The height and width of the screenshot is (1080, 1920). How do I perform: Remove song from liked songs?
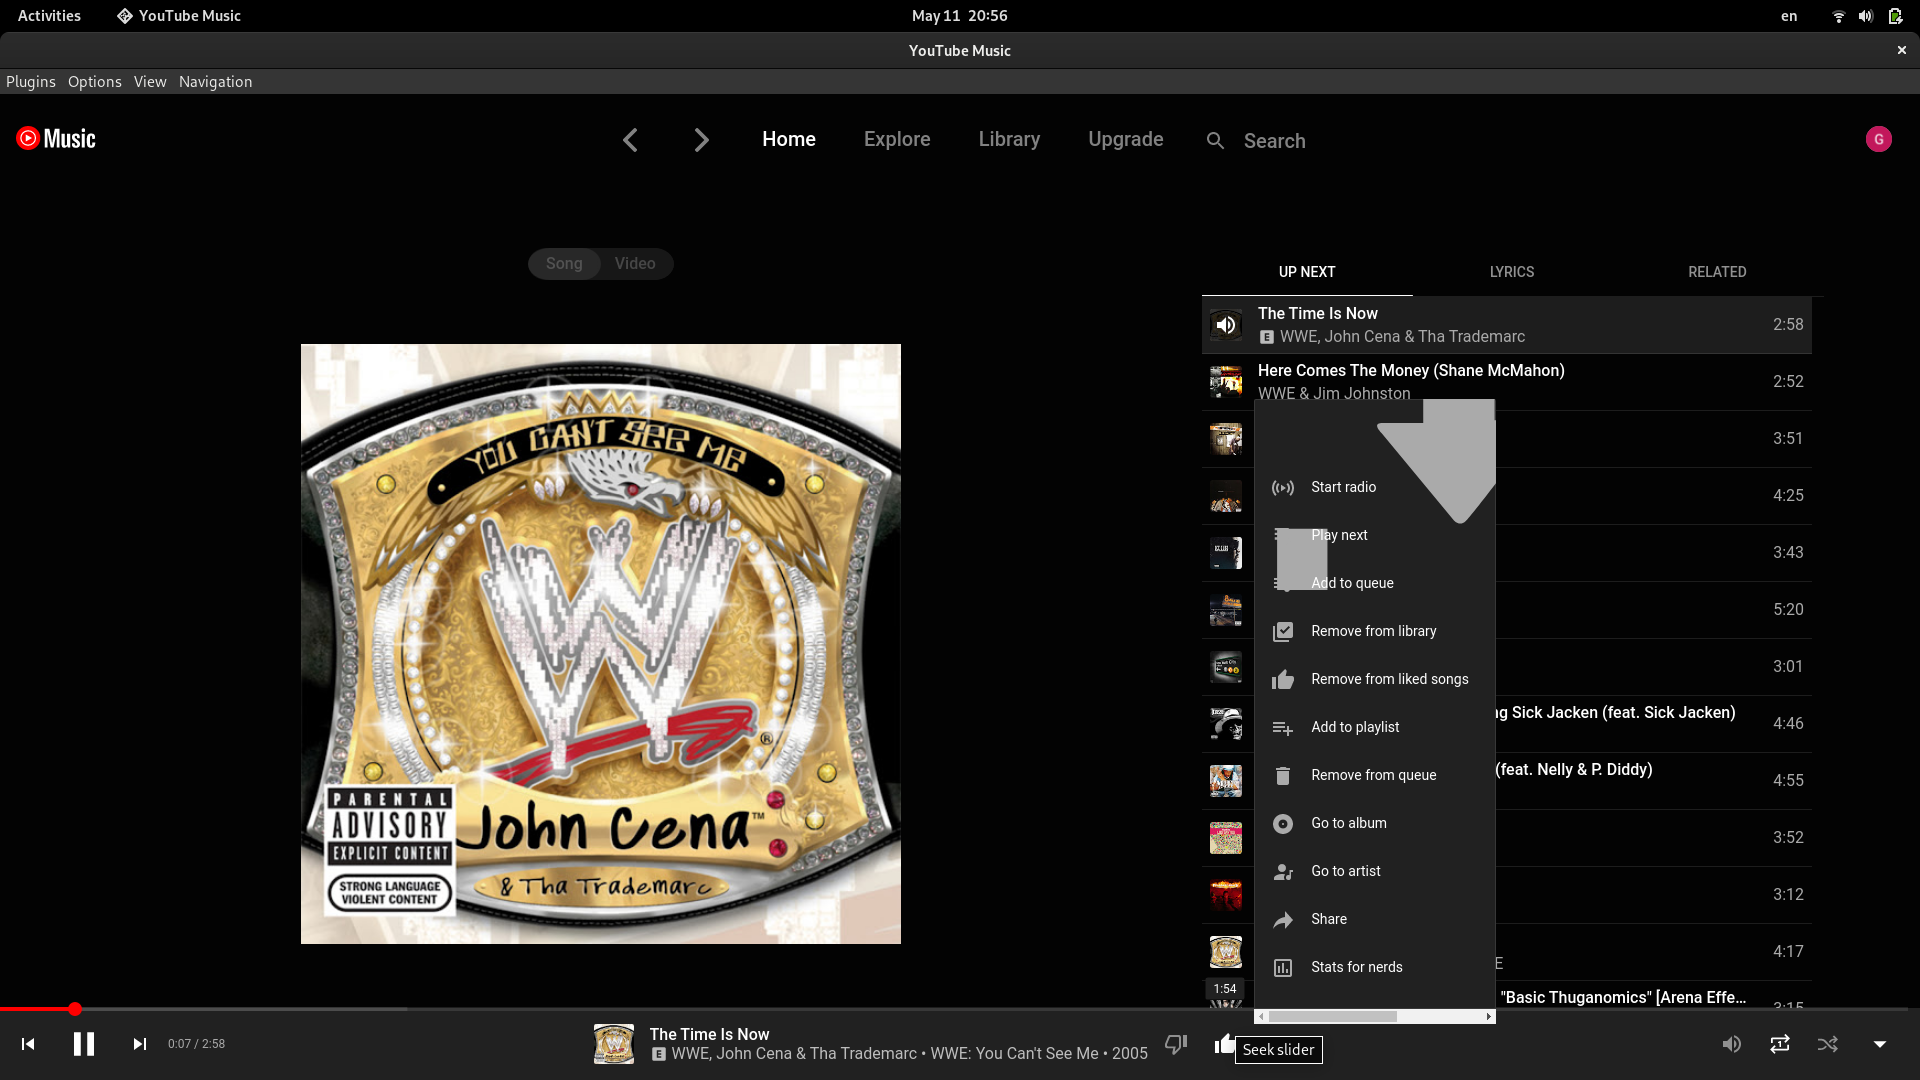coord(1389,679)
